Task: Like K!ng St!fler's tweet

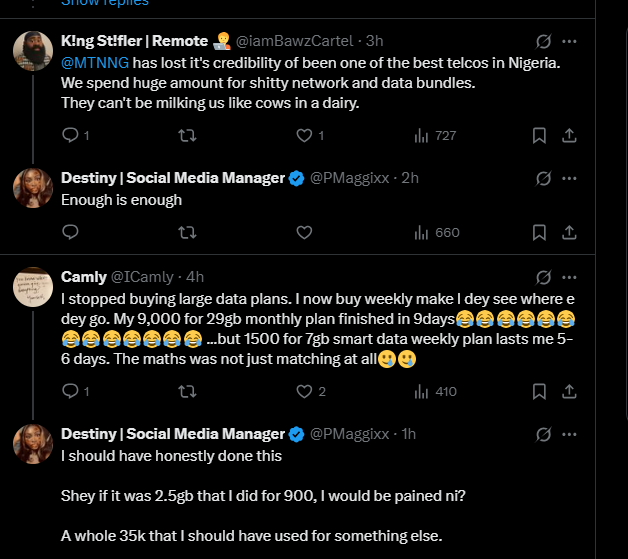Action: (304, 135)
